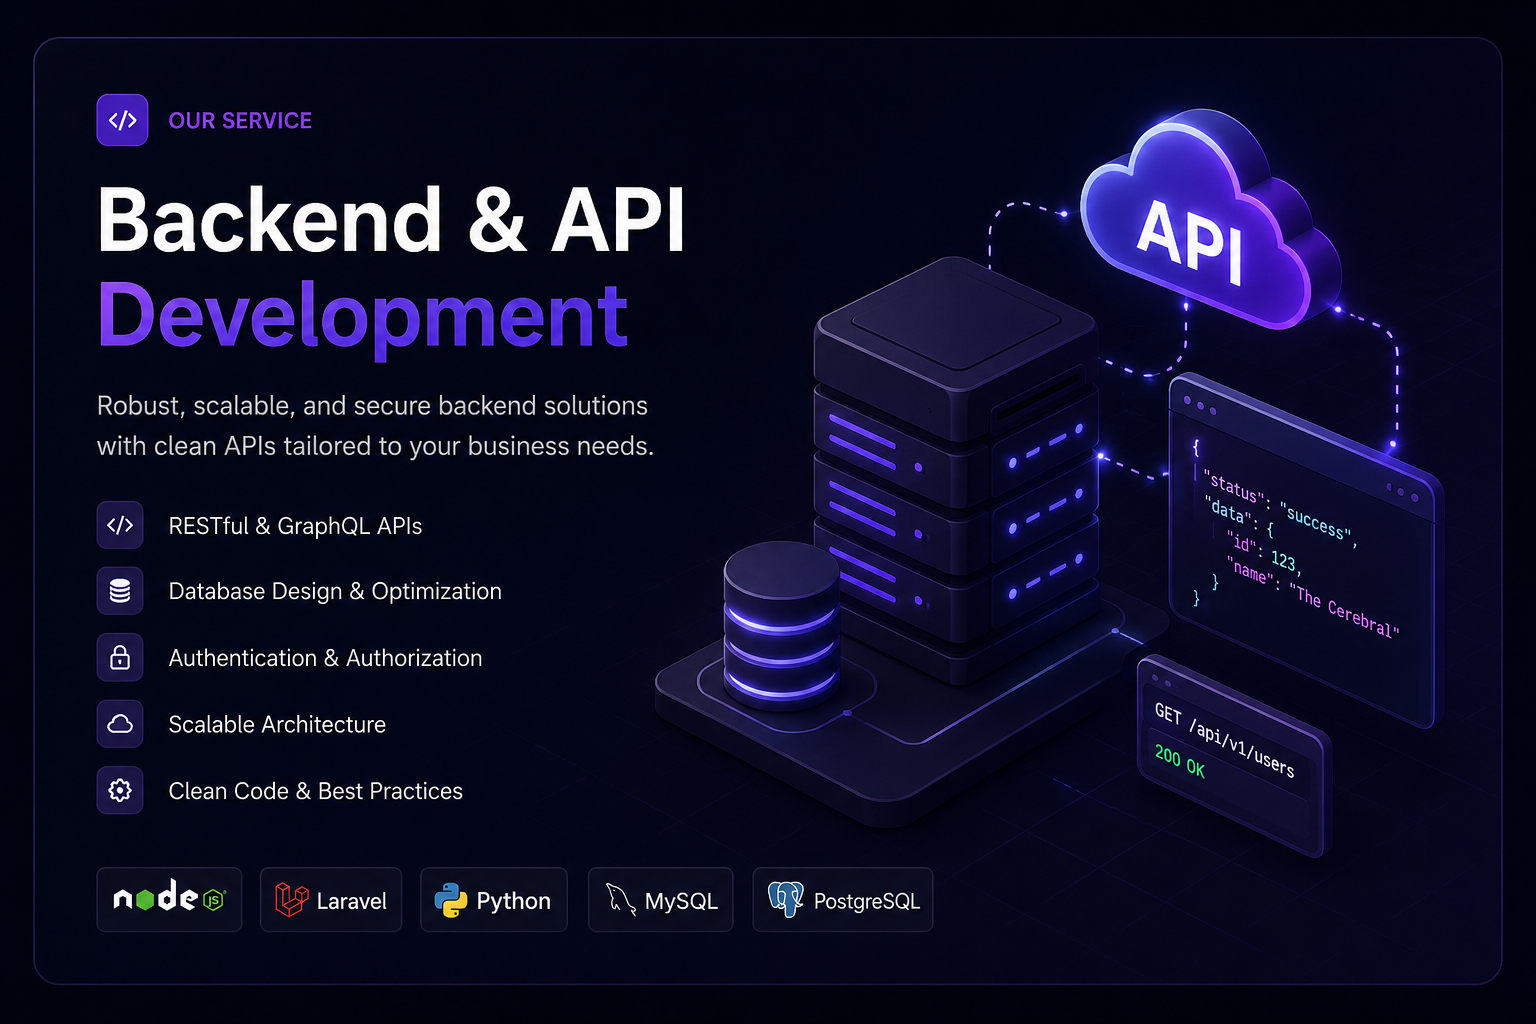Click the "name": "The Cerebral" JSON line

click(x=1312, y=598)
